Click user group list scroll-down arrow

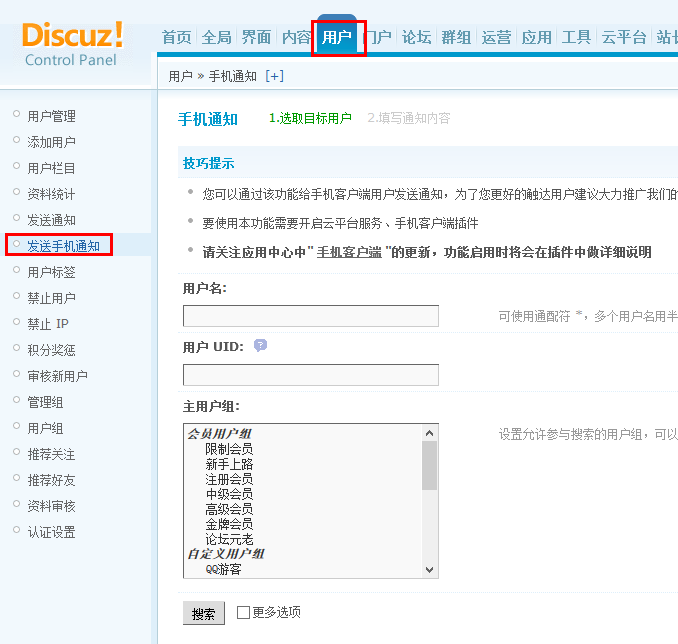[x=429, y=570]
